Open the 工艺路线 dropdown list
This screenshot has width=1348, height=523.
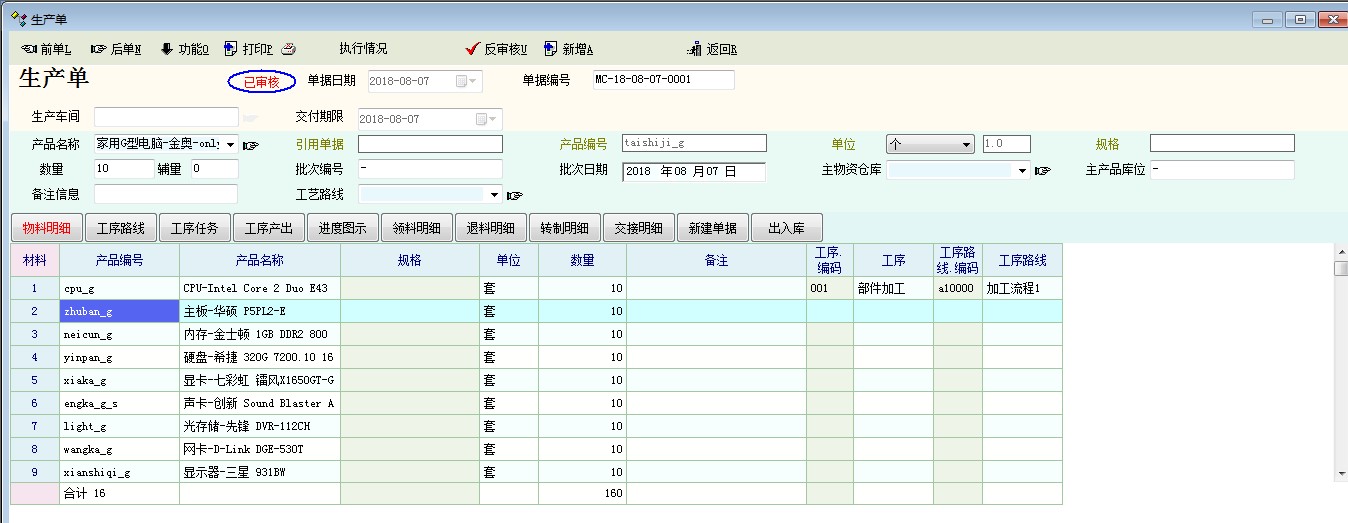click(495, 195)
